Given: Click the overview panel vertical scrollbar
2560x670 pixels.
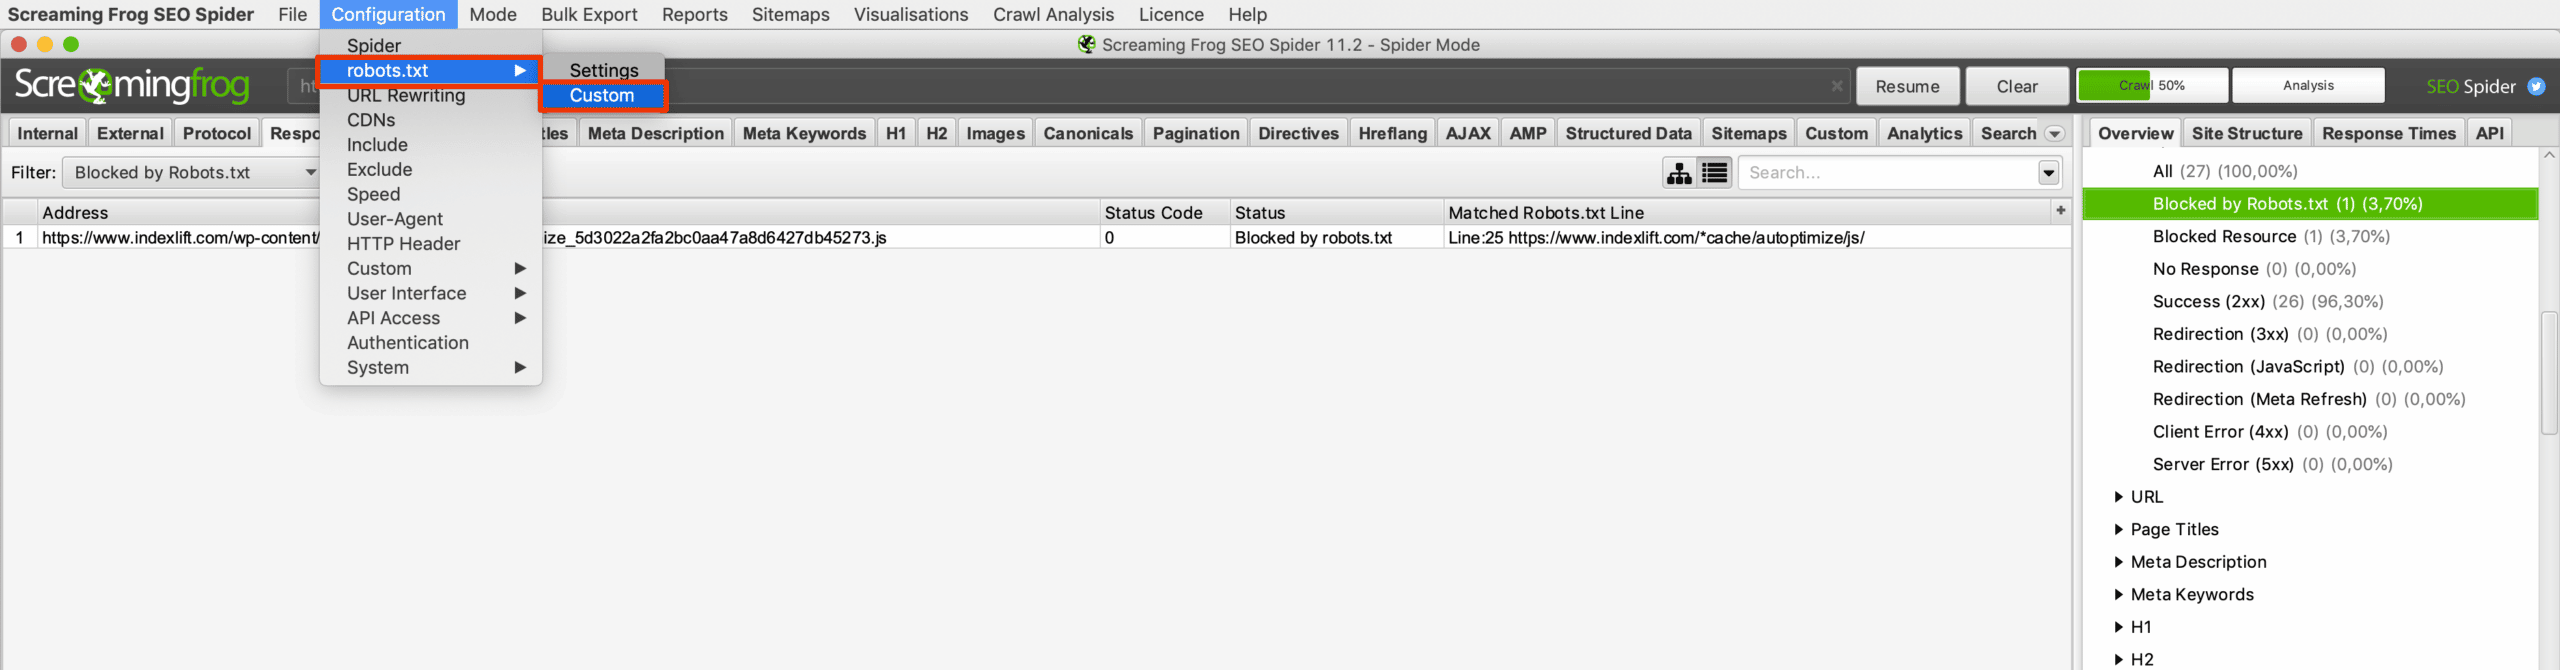Looking at the screenshot, I should (x=2549, y=374).
